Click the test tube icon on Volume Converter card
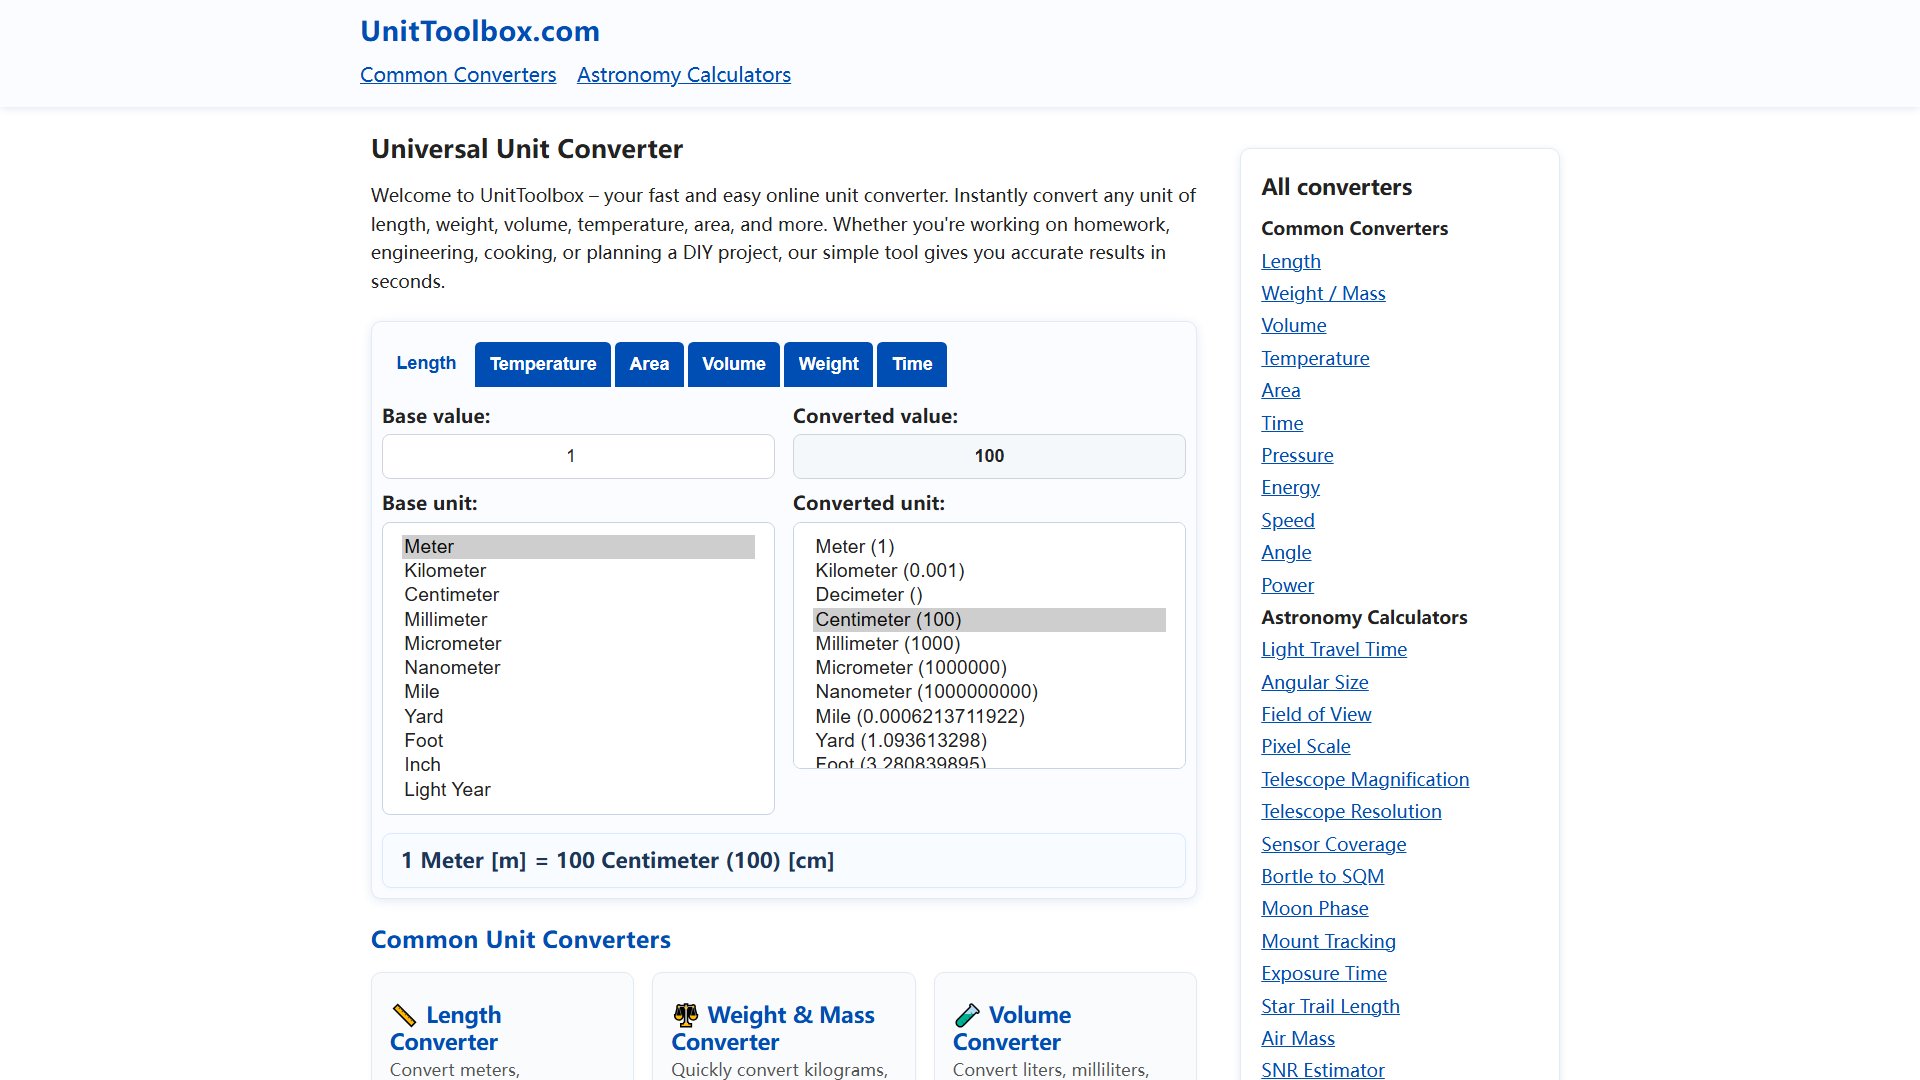 [967, 1015]
